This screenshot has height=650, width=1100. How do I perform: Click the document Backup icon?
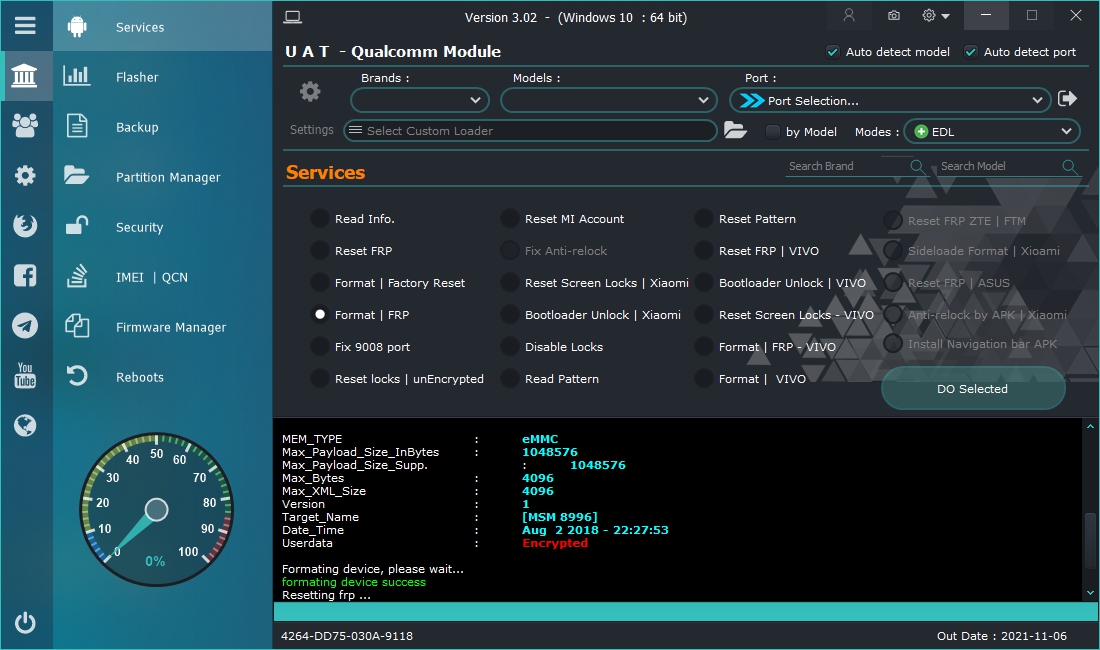point(76,126)
